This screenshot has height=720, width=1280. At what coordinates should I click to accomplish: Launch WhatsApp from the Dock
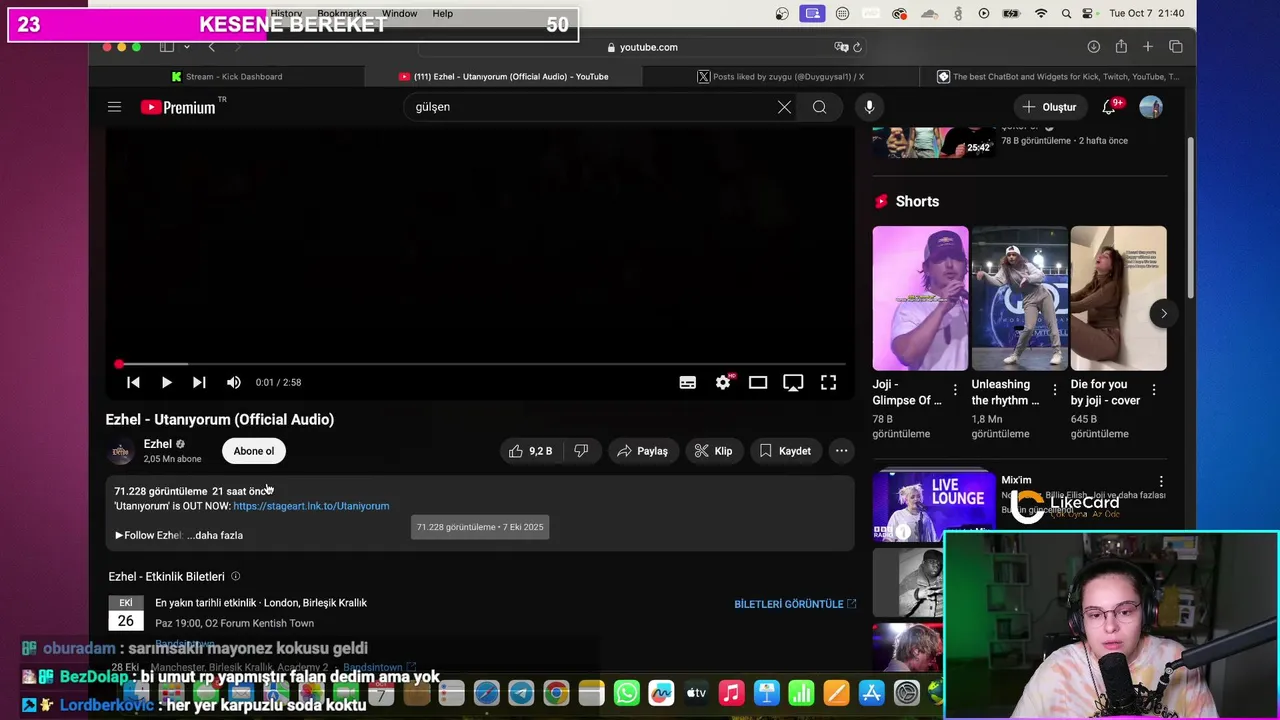pos(627,693)
